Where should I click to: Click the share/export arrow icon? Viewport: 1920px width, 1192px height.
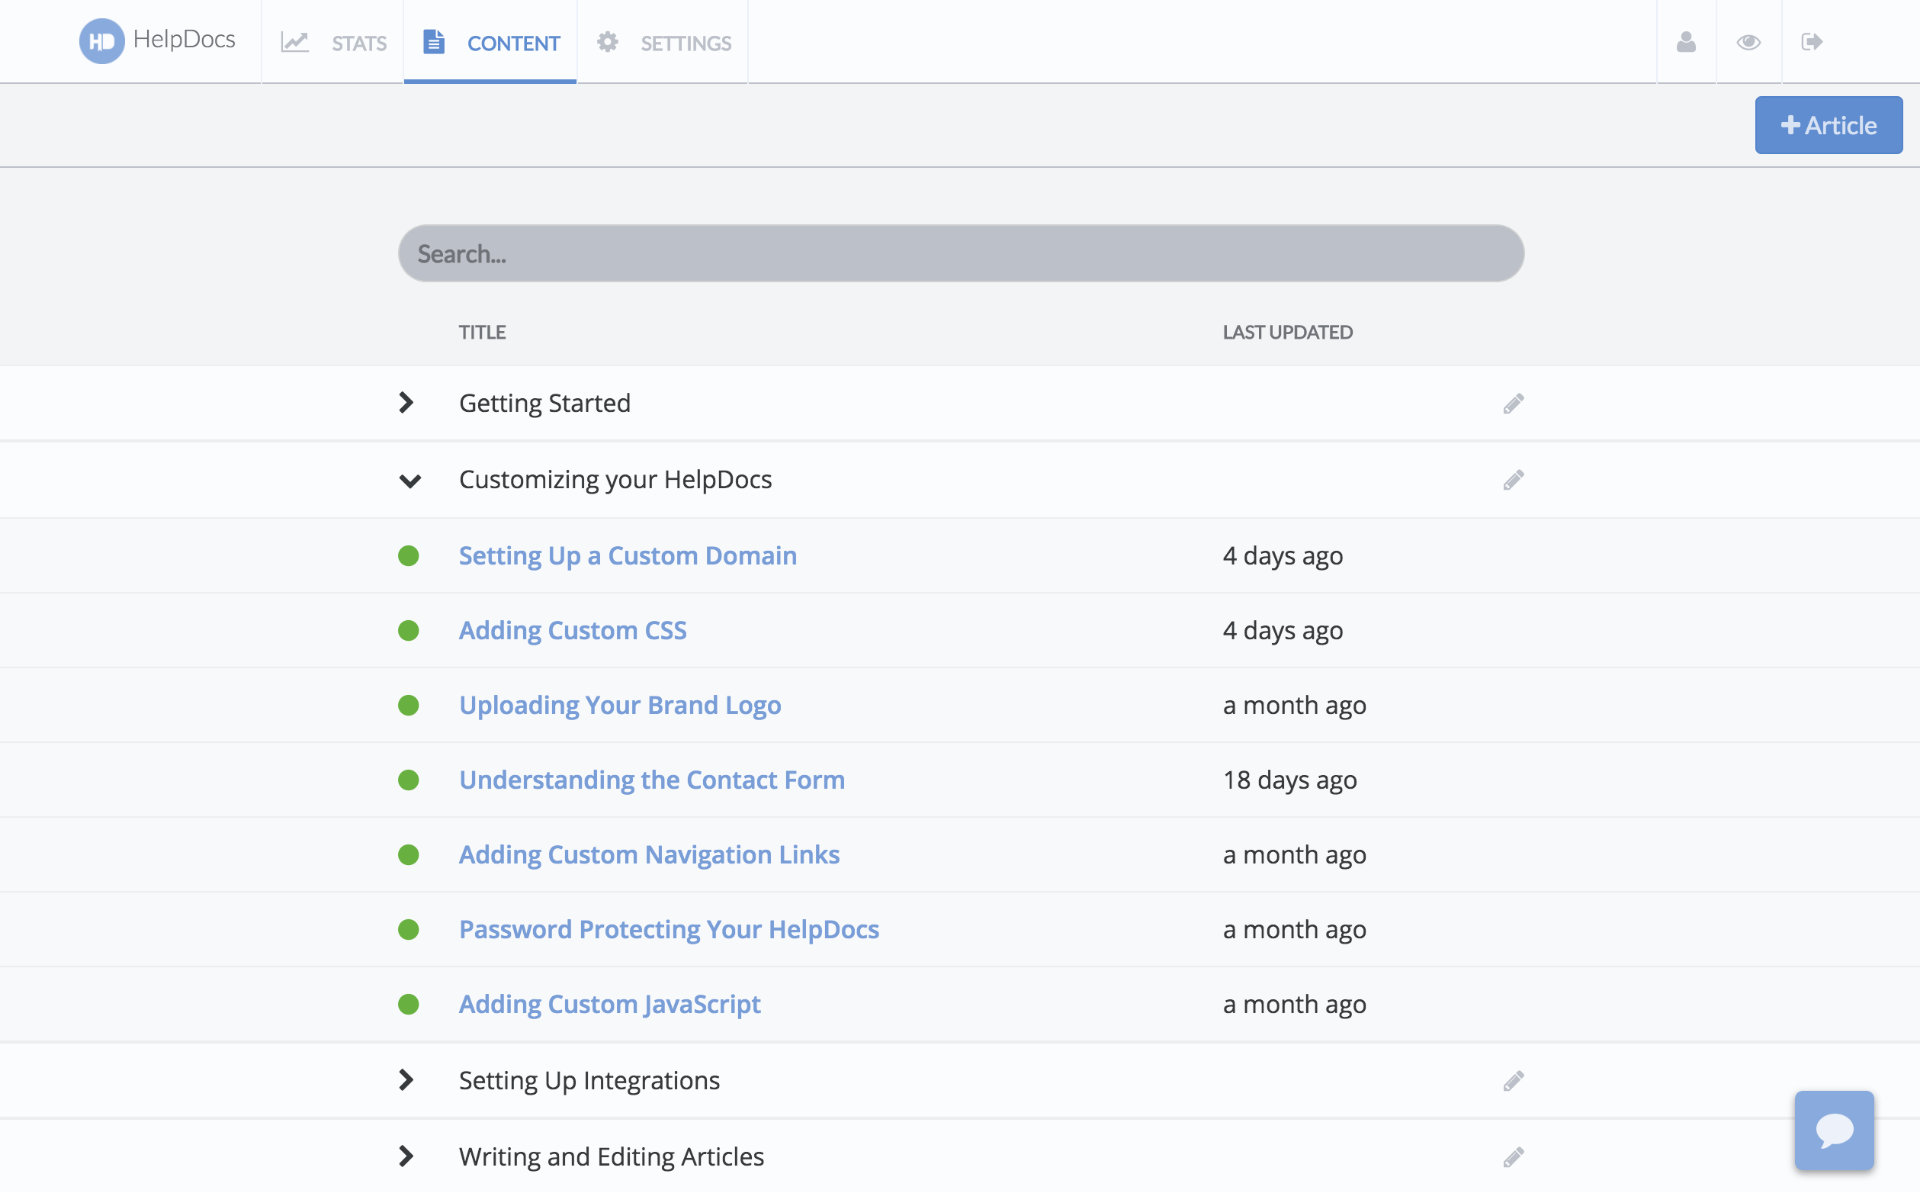pos(1812,41)
